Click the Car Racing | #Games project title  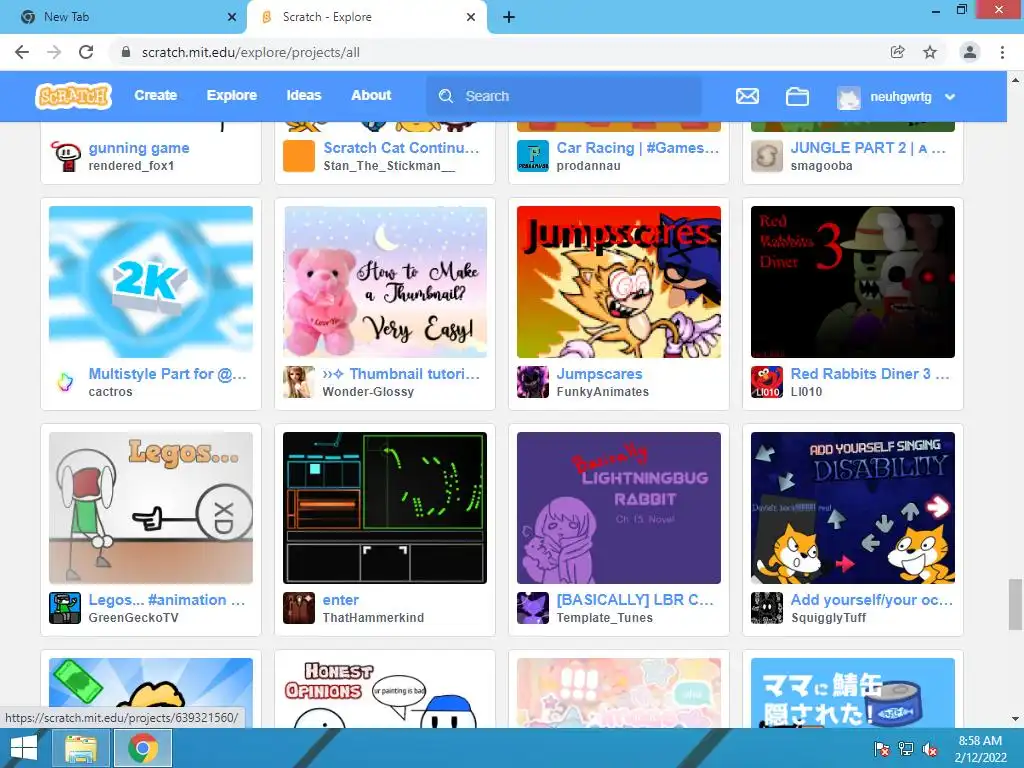tap(638, 148)
